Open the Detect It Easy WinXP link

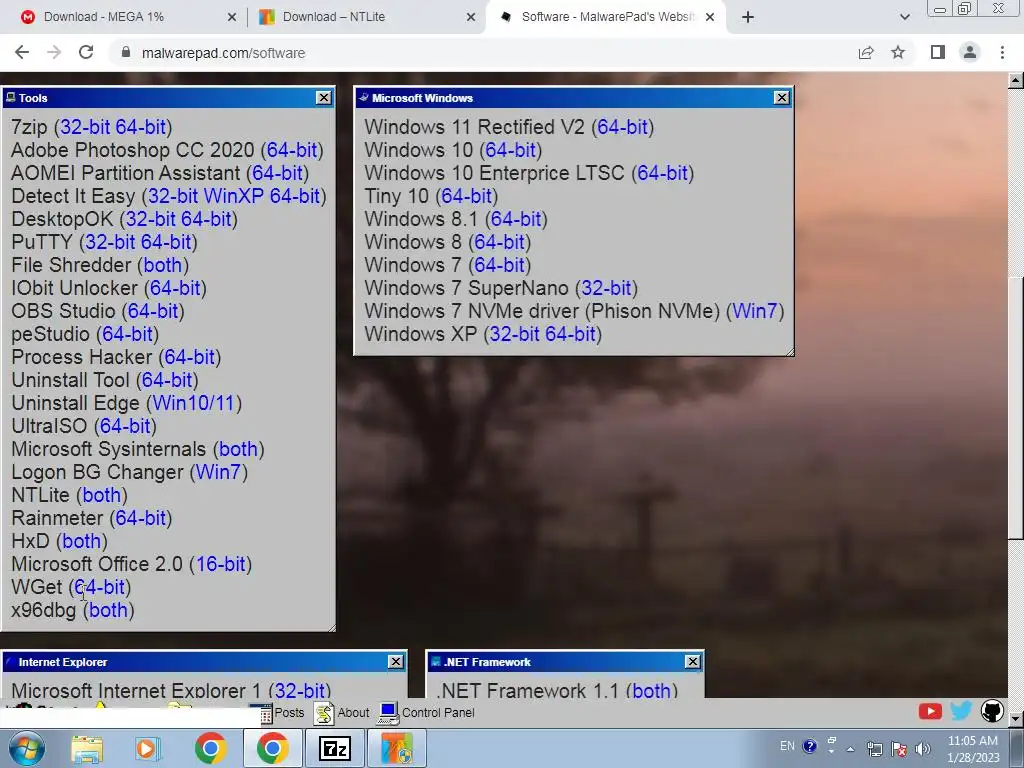(233, 196)
